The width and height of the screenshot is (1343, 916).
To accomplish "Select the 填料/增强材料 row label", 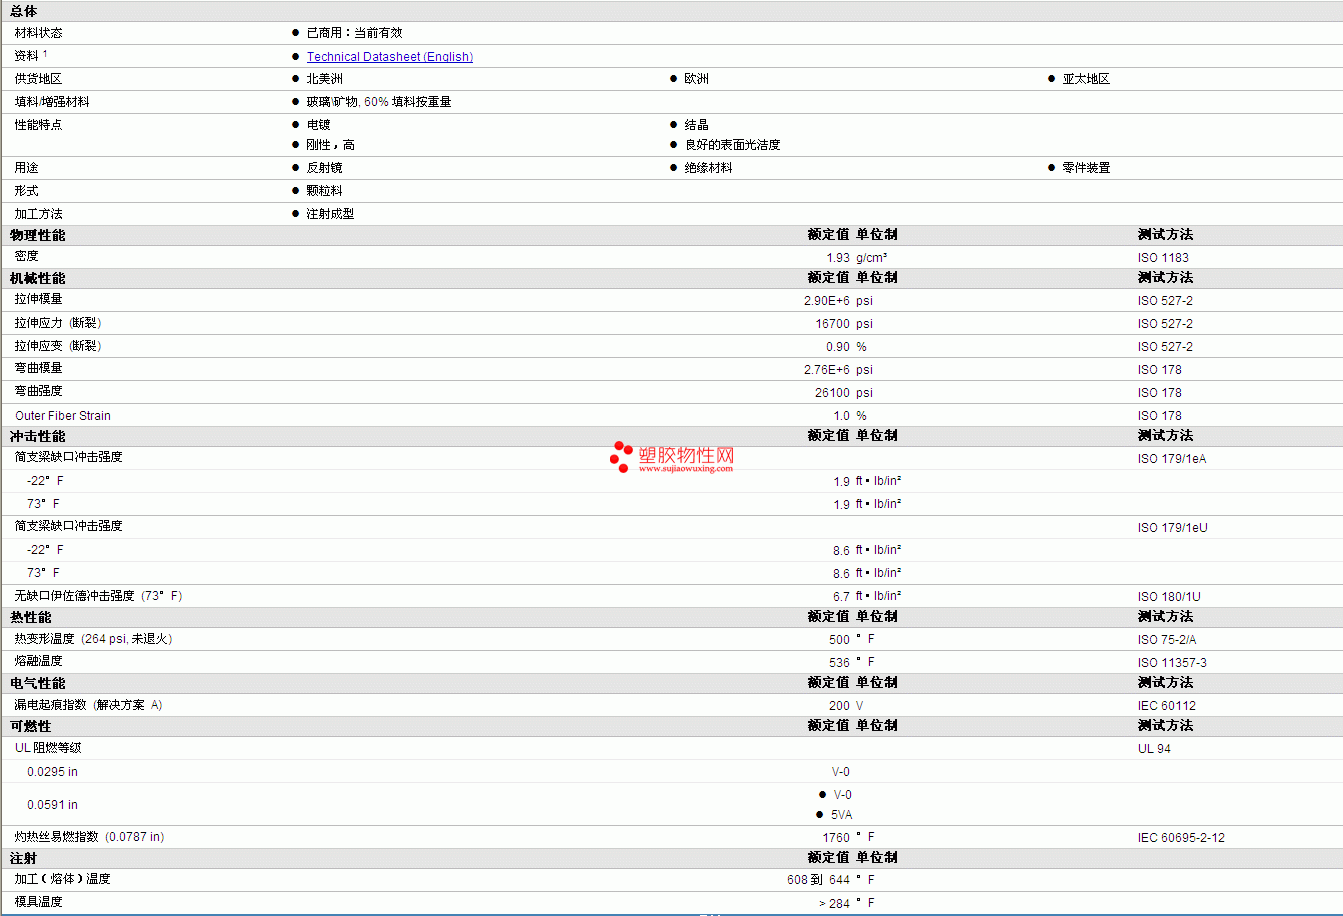I will click(52, 102).
